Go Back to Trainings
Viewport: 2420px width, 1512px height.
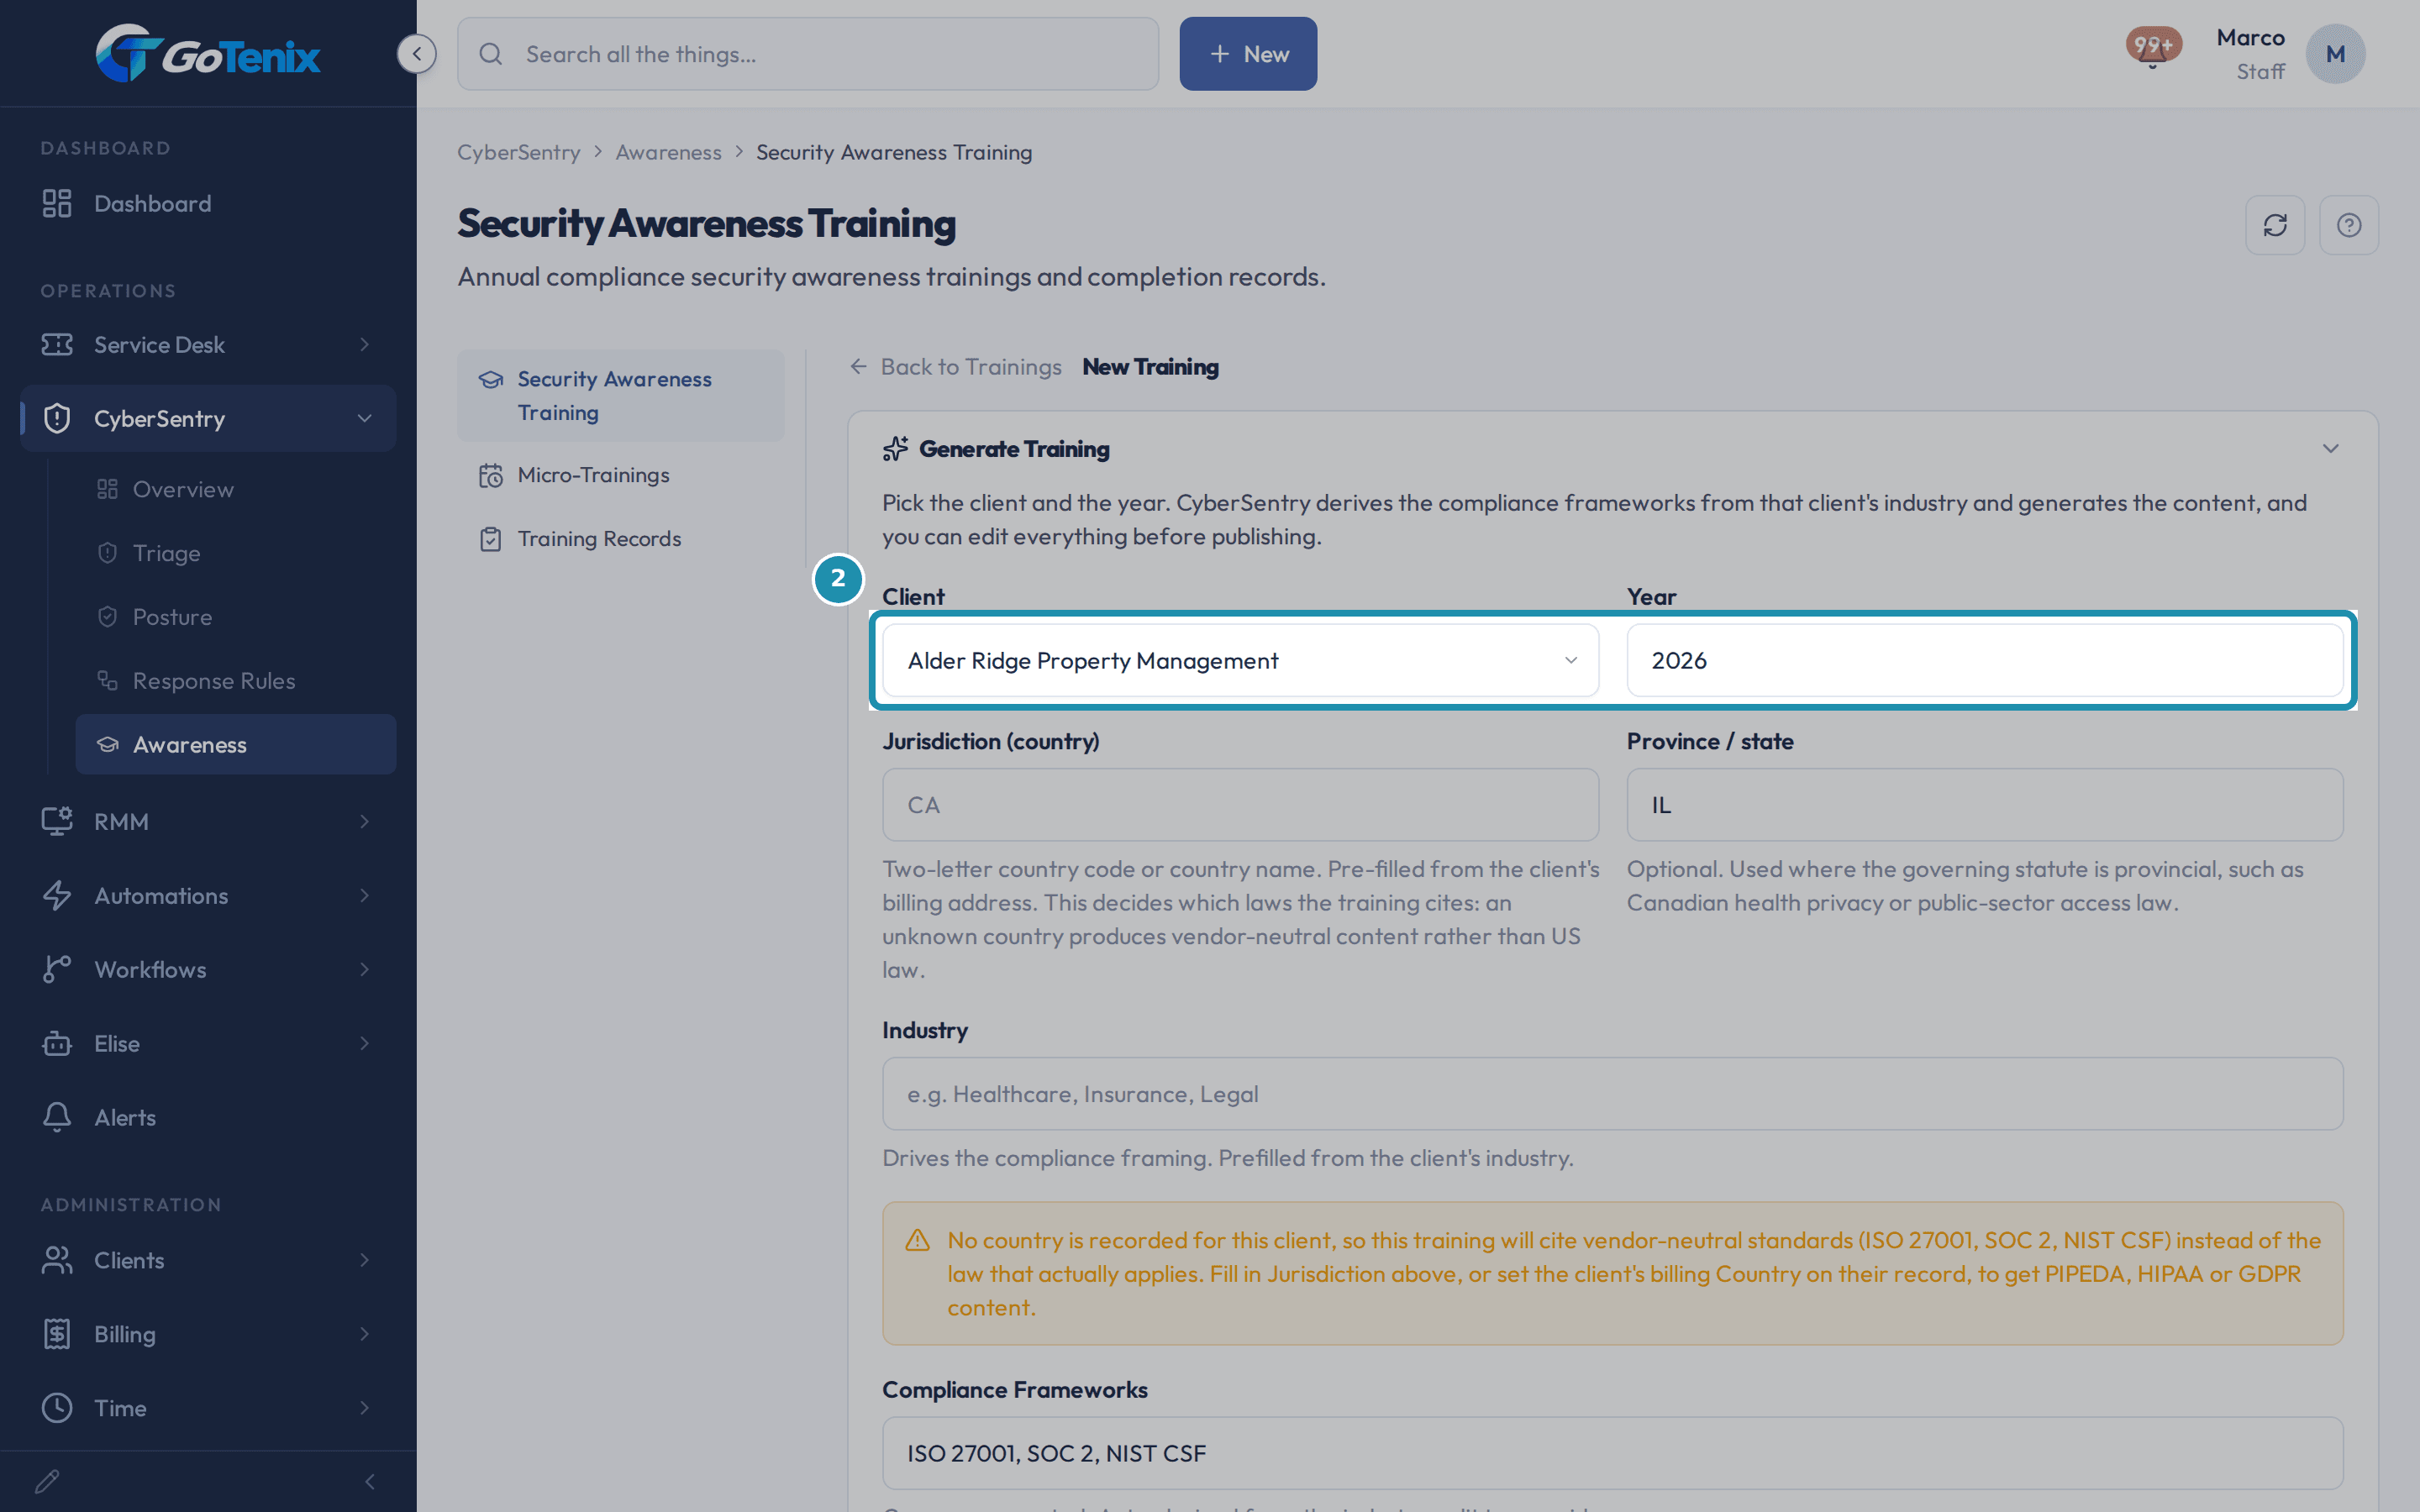tap(955, 367)
